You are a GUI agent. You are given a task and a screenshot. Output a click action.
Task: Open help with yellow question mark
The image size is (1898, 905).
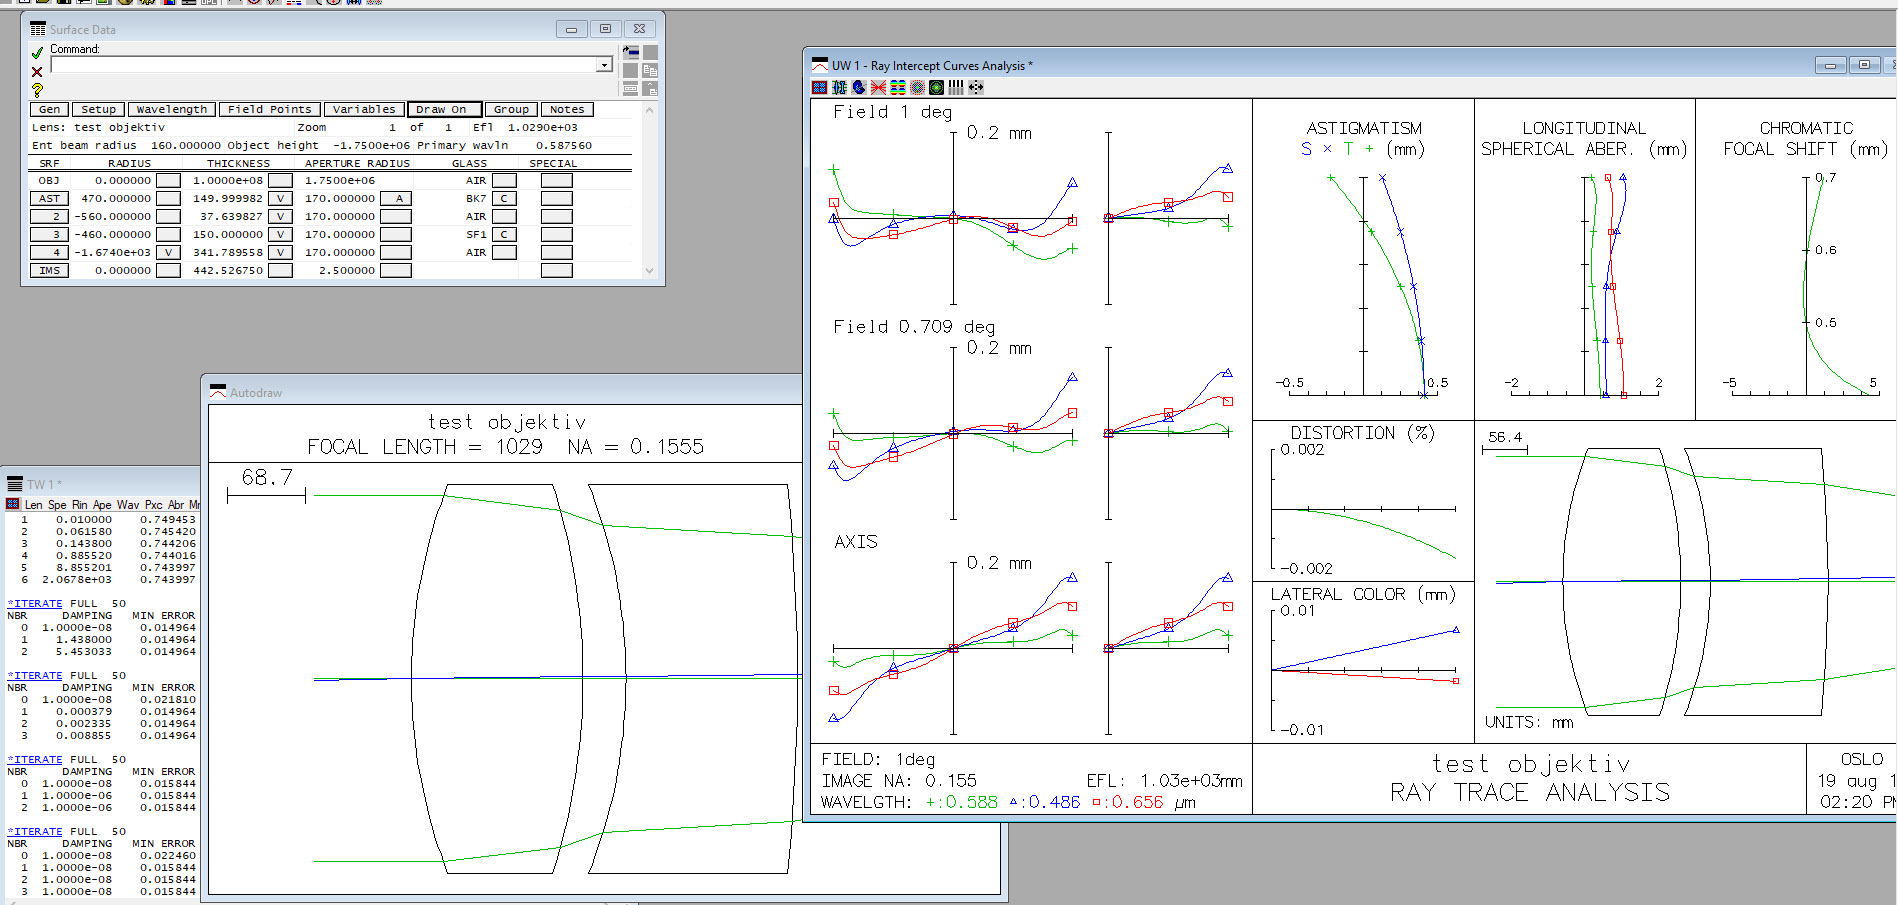pos(37,90)
